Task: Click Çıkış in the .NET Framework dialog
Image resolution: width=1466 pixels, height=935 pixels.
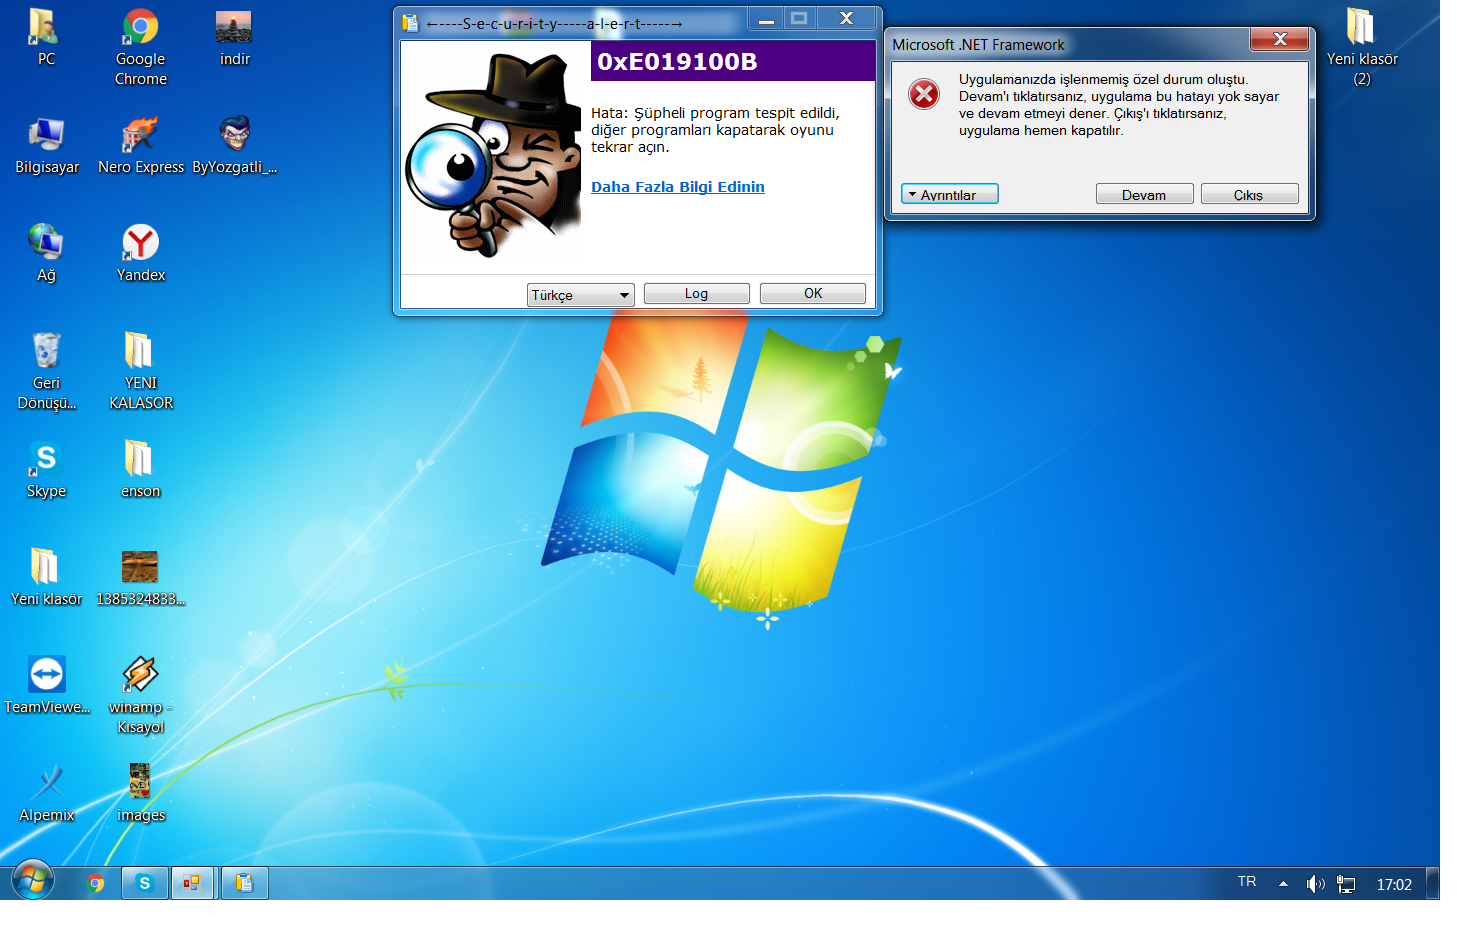Action: pyautogui.click(x=1249, y=194)
